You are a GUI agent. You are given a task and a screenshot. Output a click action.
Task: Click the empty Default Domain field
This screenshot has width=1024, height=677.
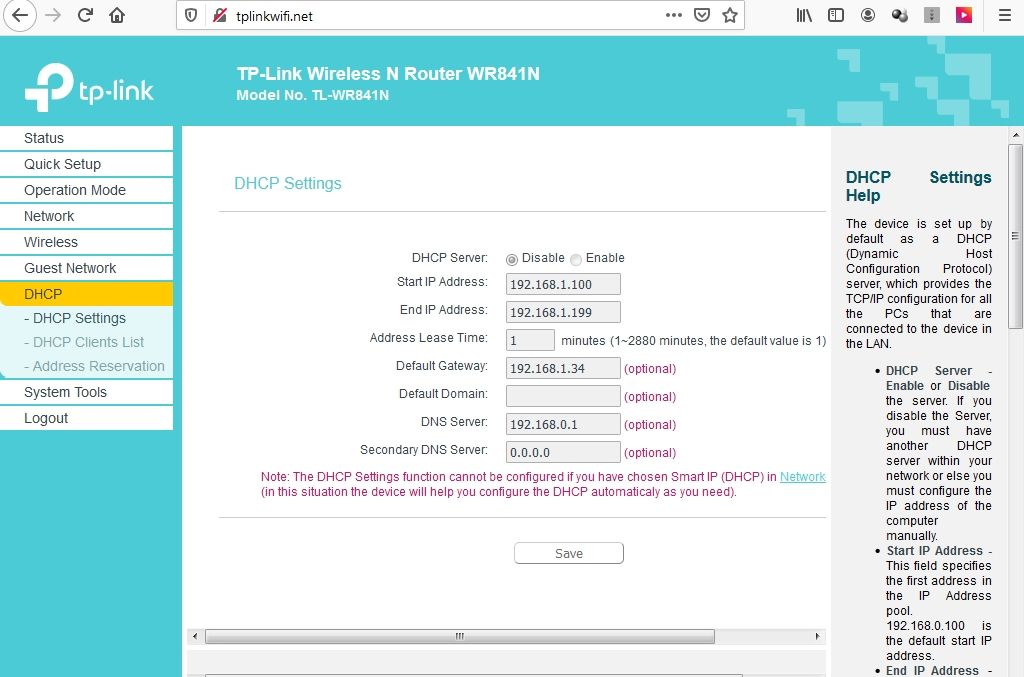tap(563, 396)
